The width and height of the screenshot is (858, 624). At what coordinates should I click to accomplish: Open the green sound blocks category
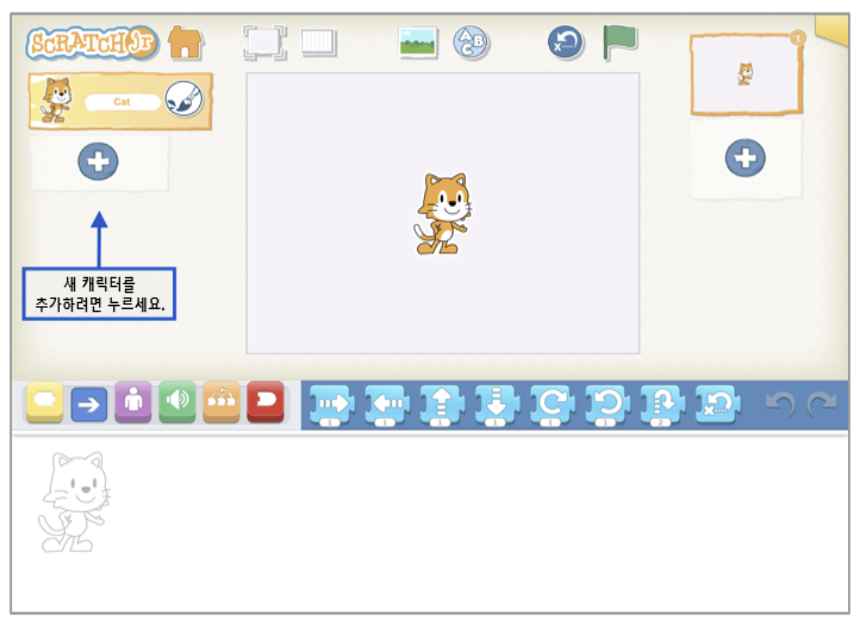[x=177, y=402]
